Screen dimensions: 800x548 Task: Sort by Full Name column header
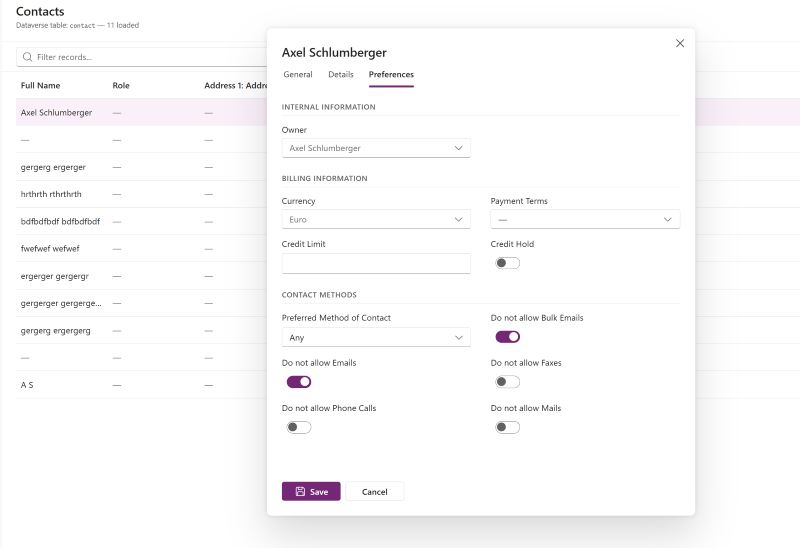click(40, 86)
